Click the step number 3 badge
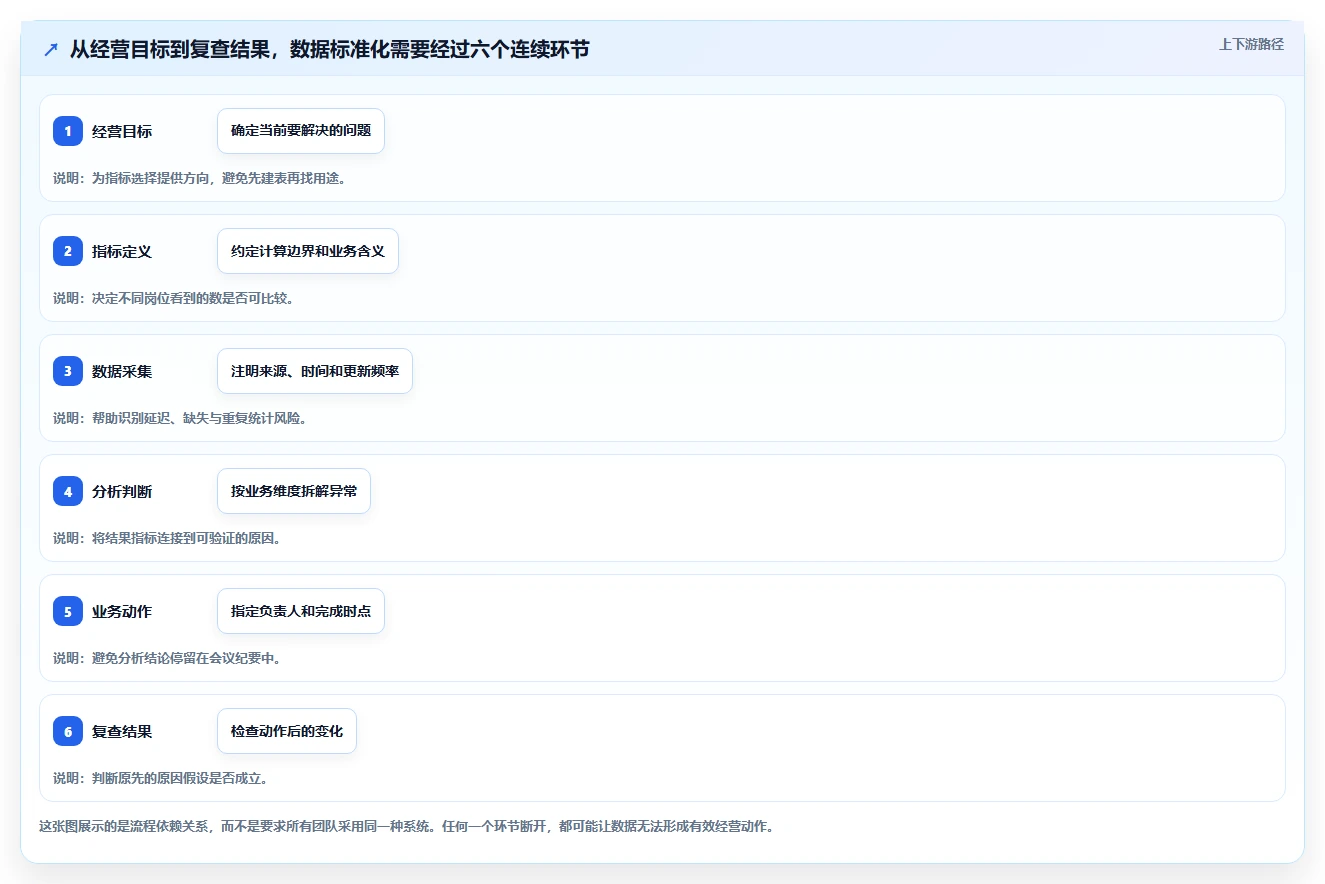The image size is (1325, 884). point(68,371)
